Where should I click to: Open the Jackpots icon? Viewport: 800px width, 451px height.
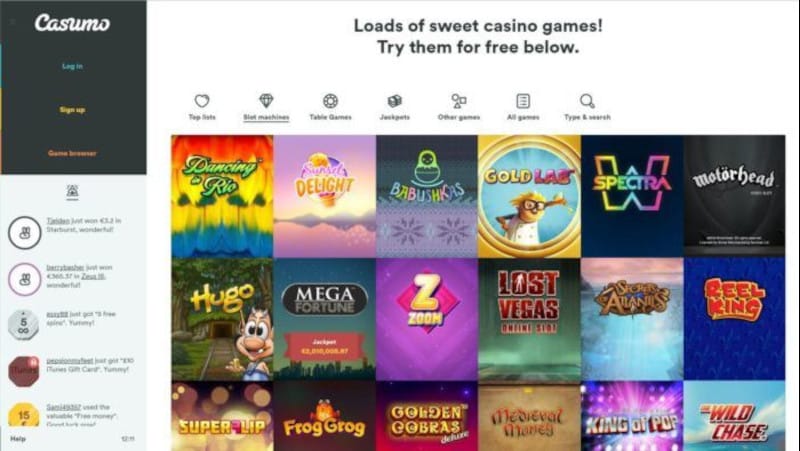coord(394,101)
